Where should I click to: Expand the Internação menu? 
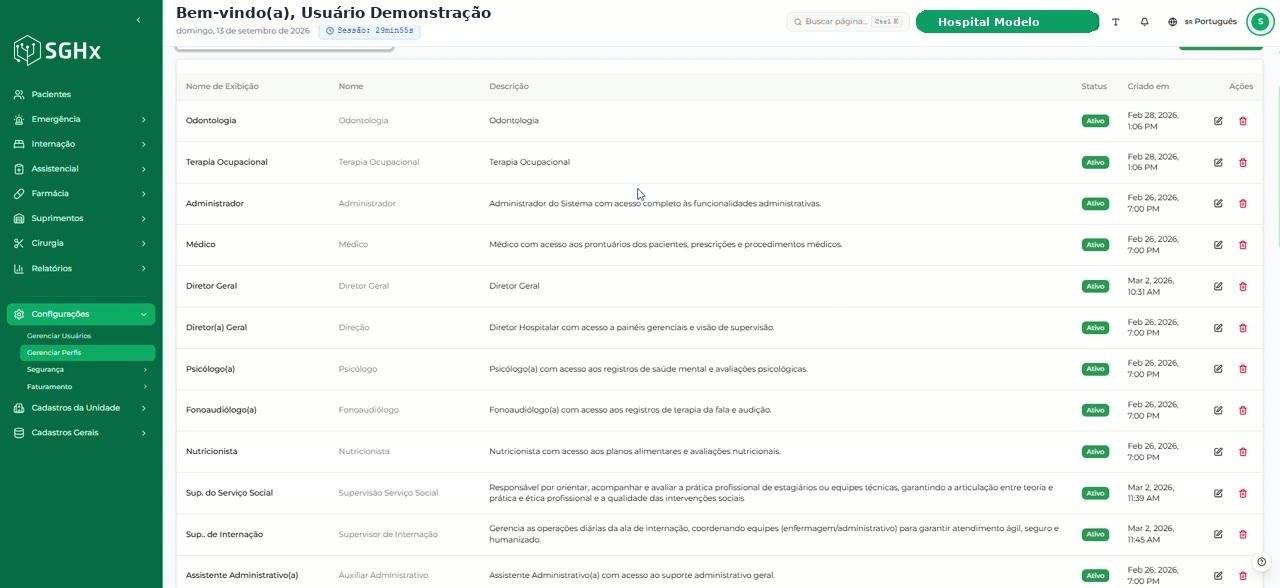[x=81, y=144]
